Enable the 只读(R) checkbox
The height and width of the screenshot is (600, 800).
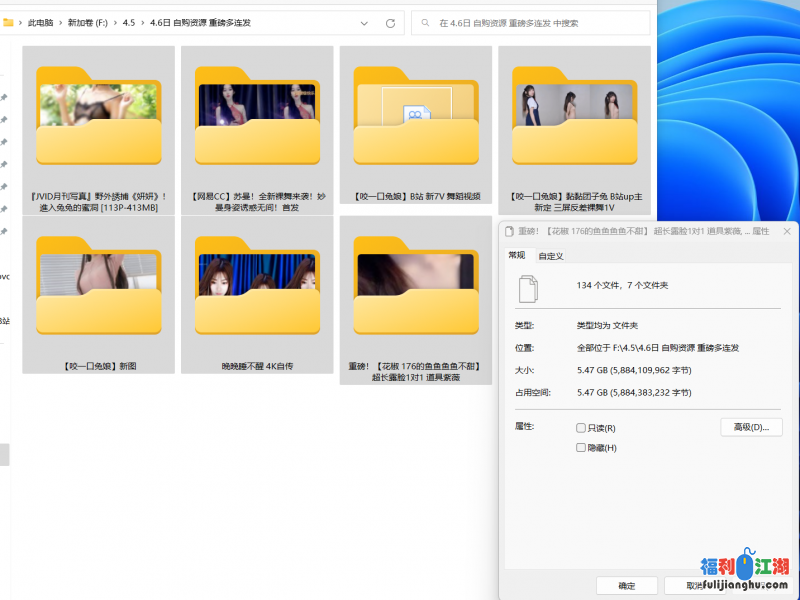tap(581, 428)
